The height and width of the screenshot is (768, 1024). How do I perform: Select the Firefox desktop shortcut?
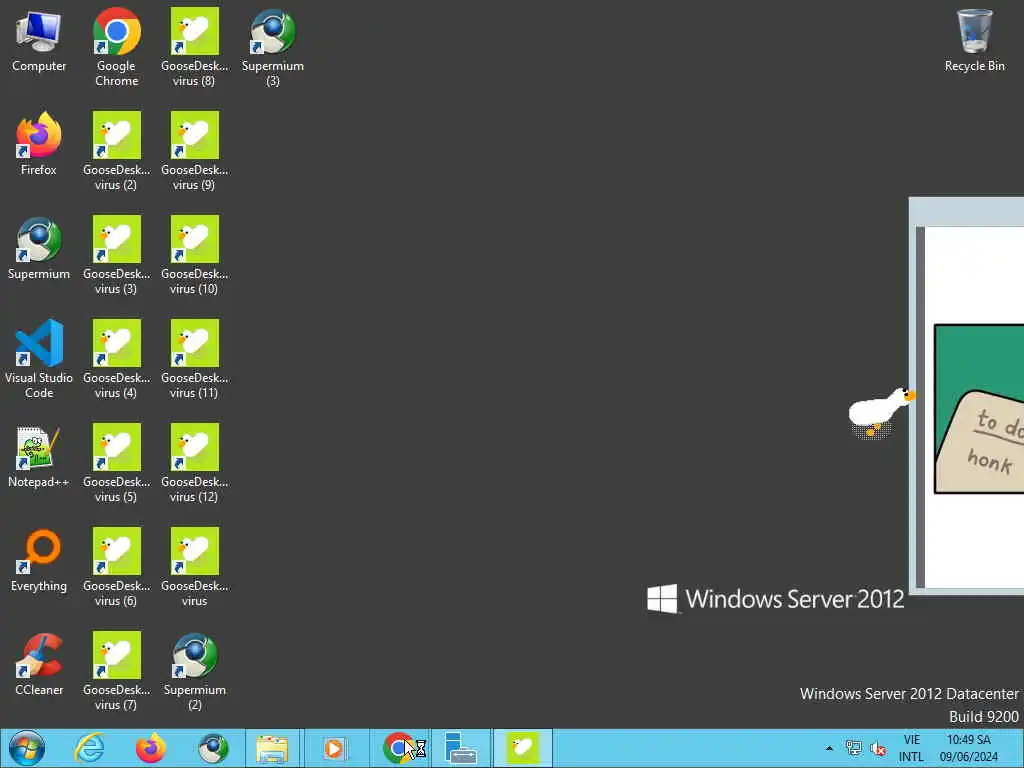pyautogui.click(x=39, y=144)
